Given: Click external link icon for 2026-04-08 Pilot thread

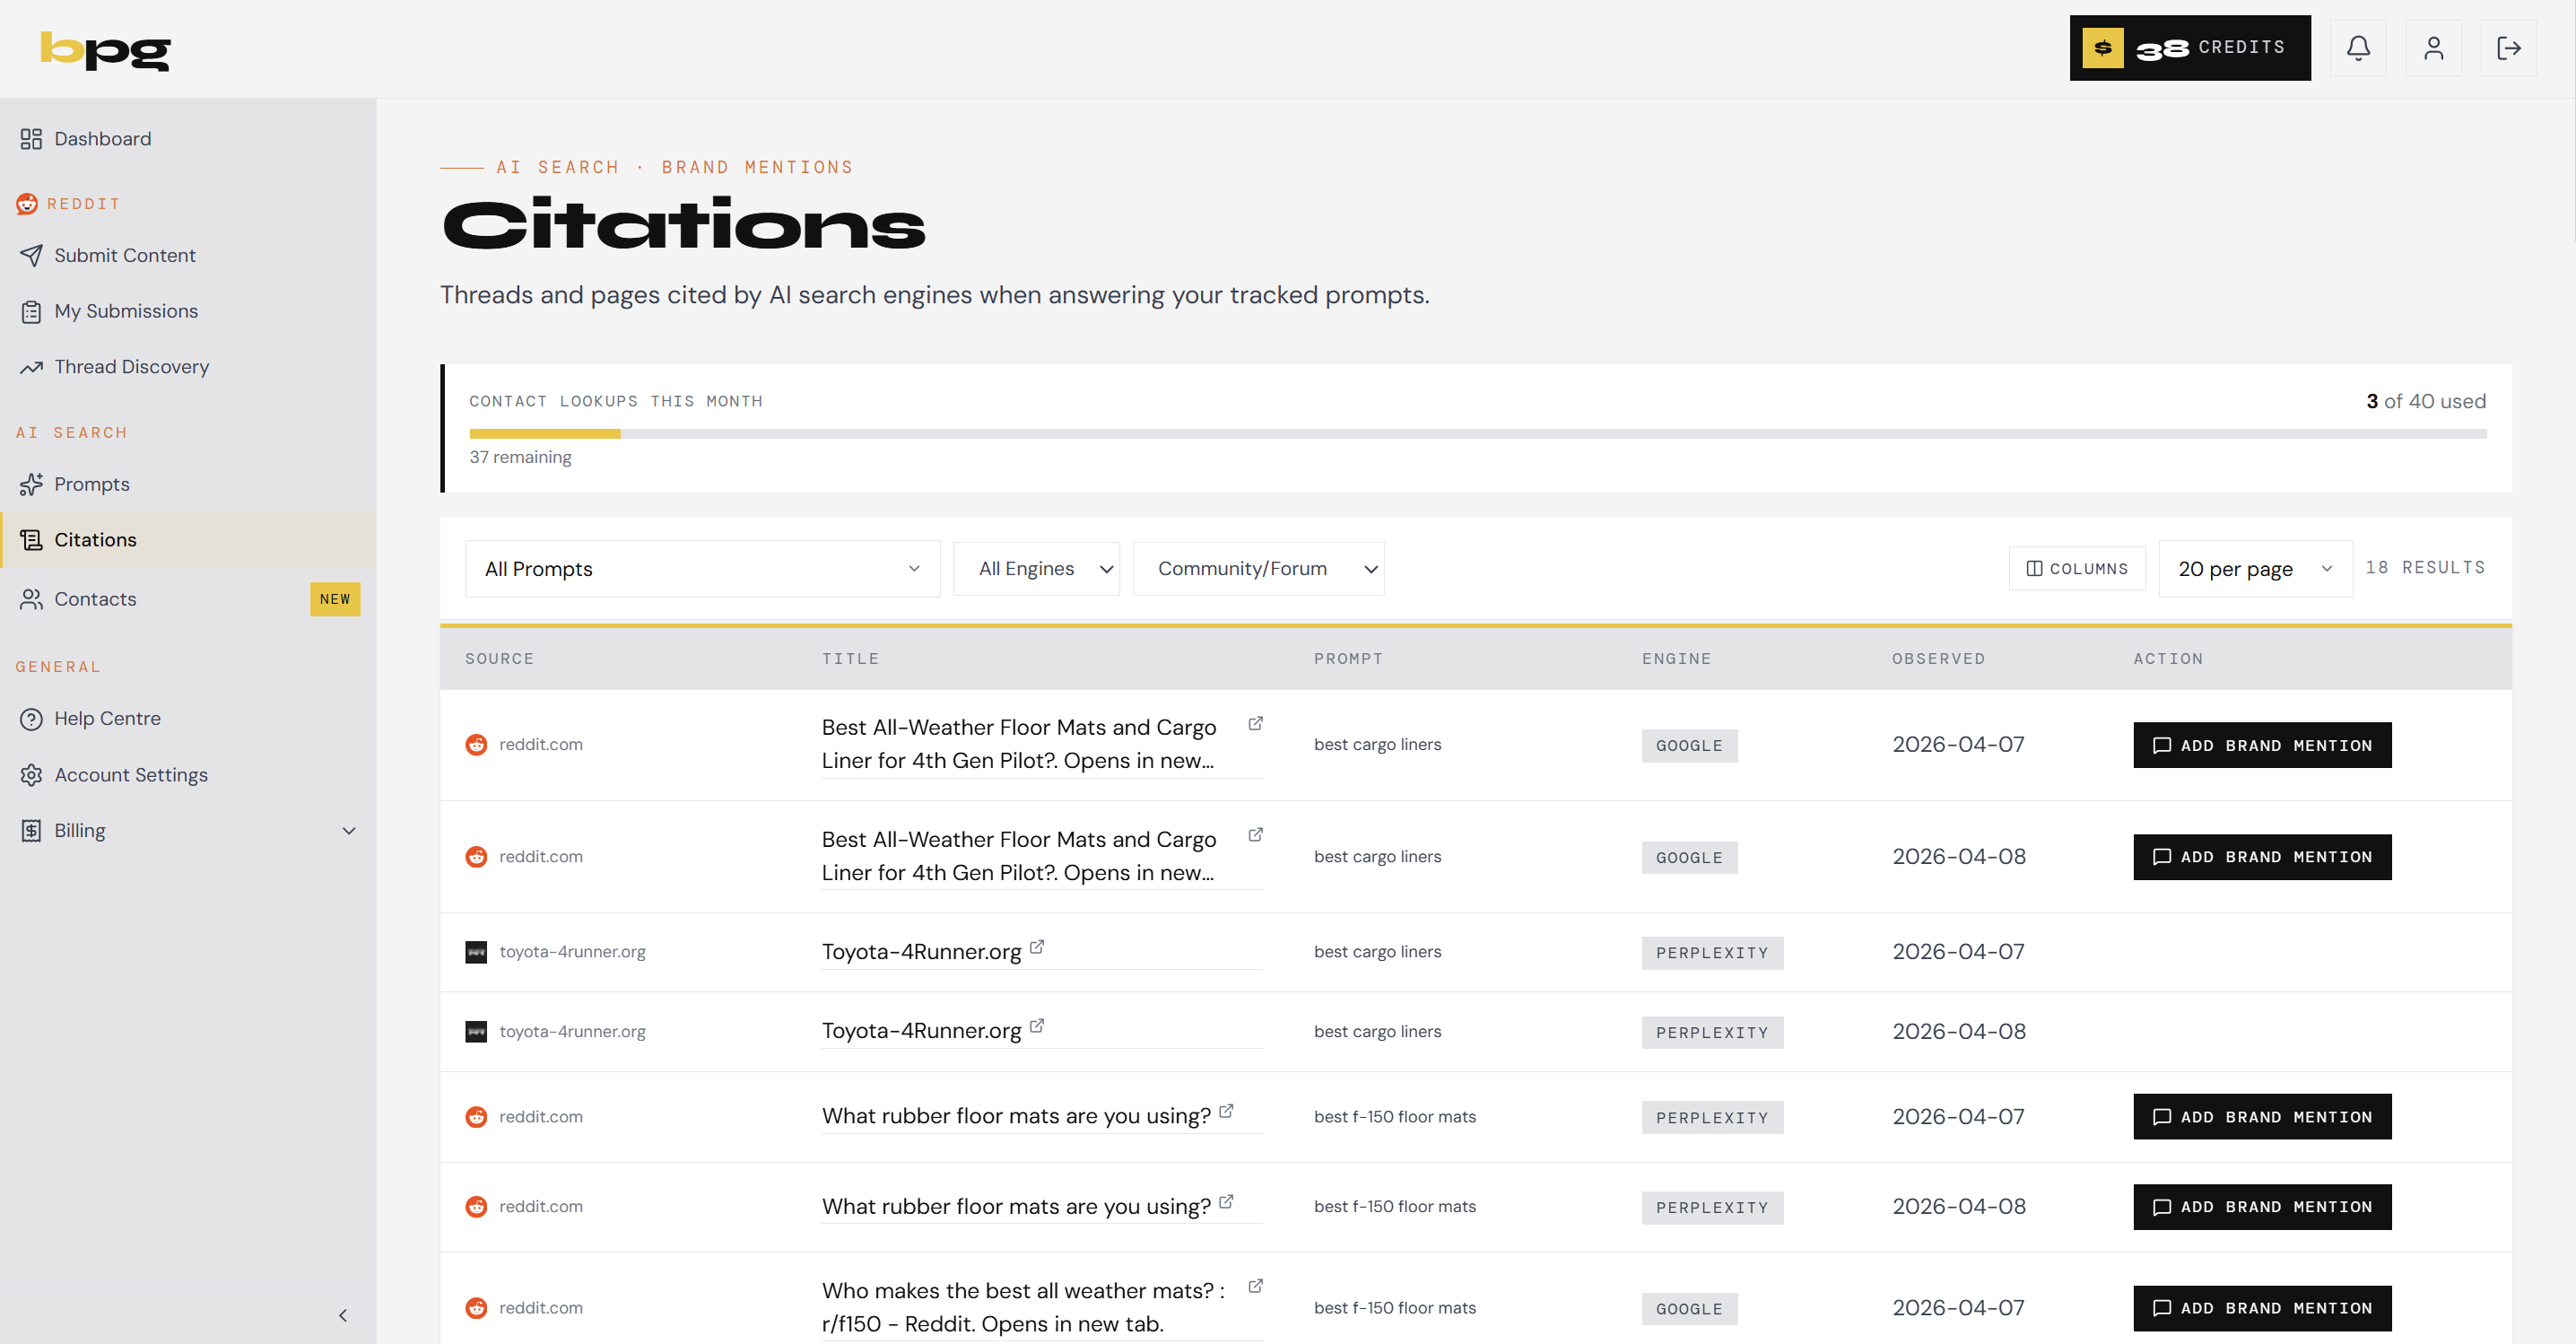Looking at the screenshot, I should point(1255,835).
